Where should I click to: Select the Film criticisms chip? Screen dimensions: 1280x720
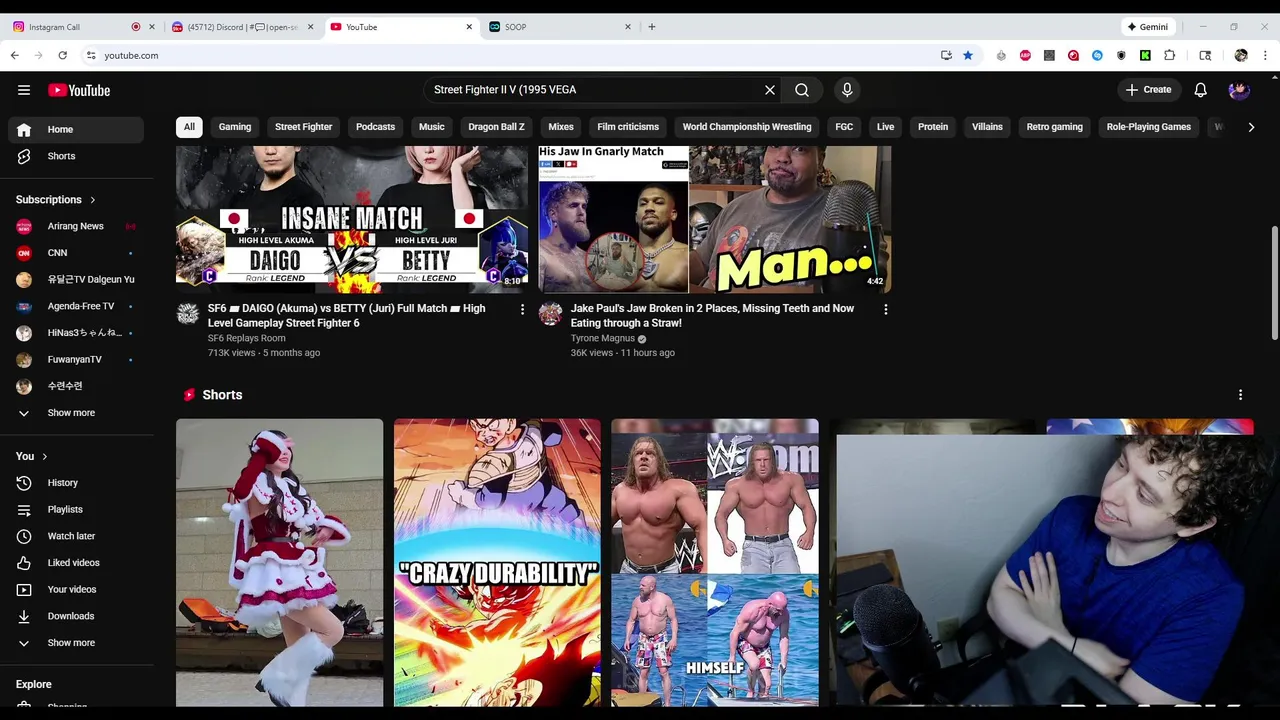628,127
